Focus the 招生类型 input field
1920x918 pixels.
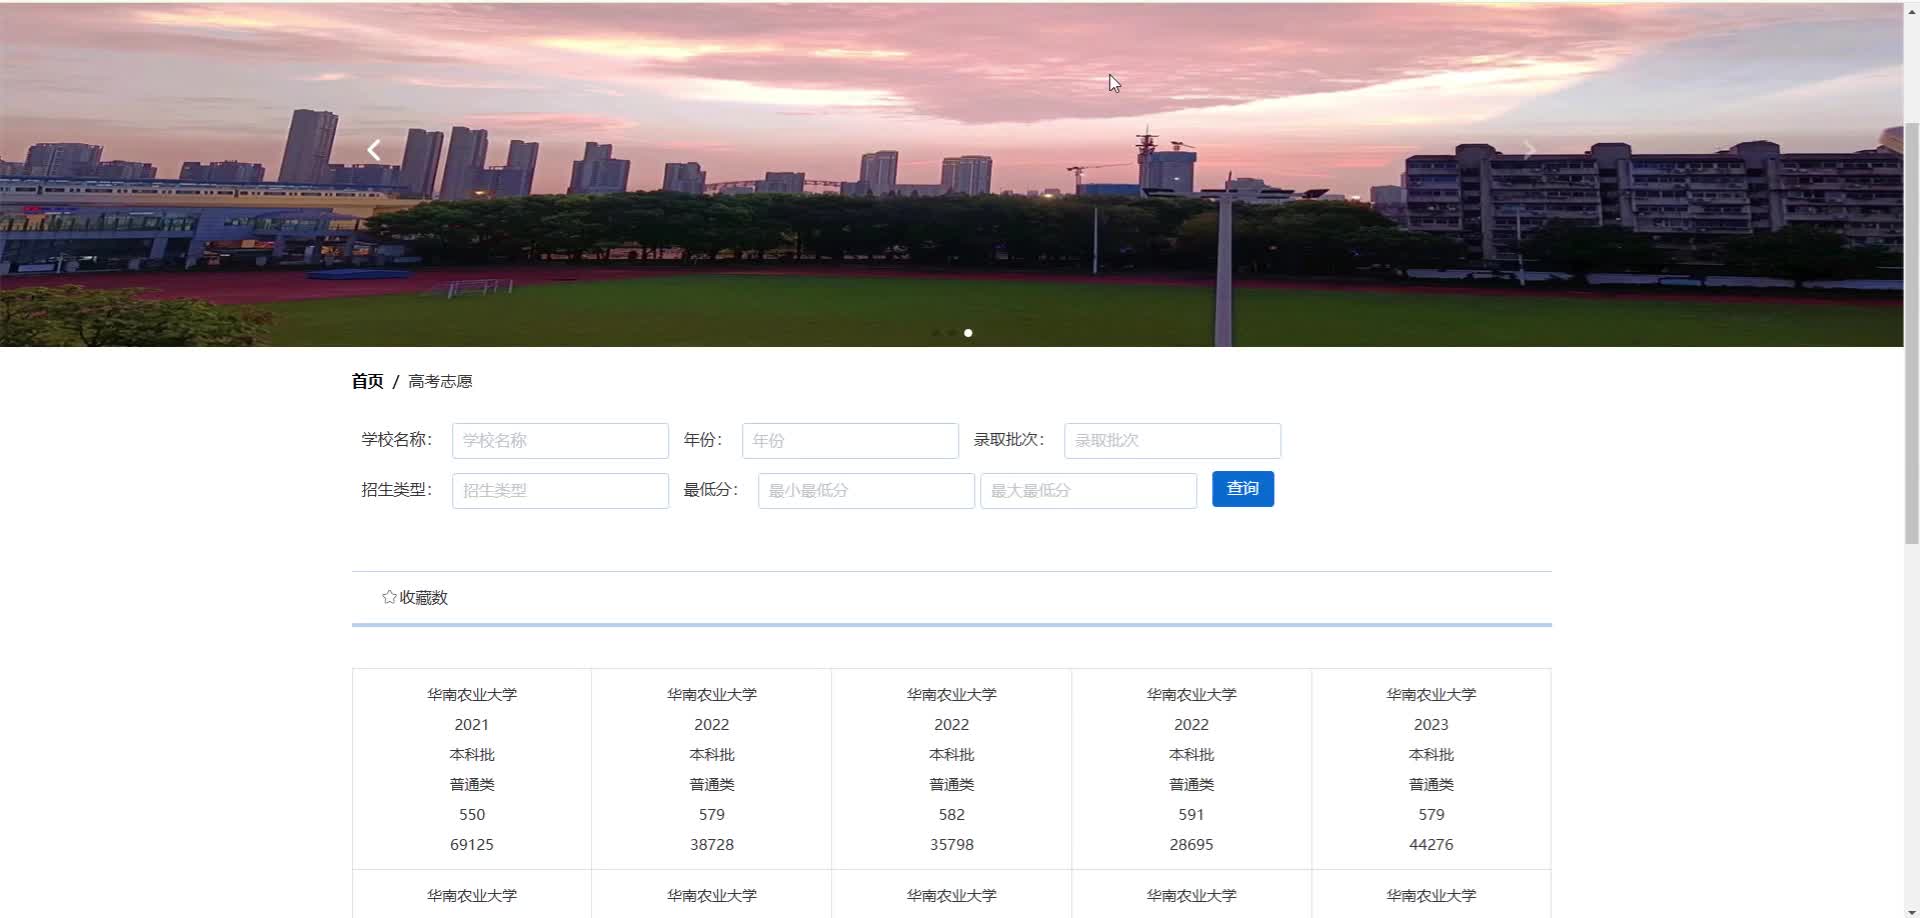pyautogui.click(x=560, y=490)
